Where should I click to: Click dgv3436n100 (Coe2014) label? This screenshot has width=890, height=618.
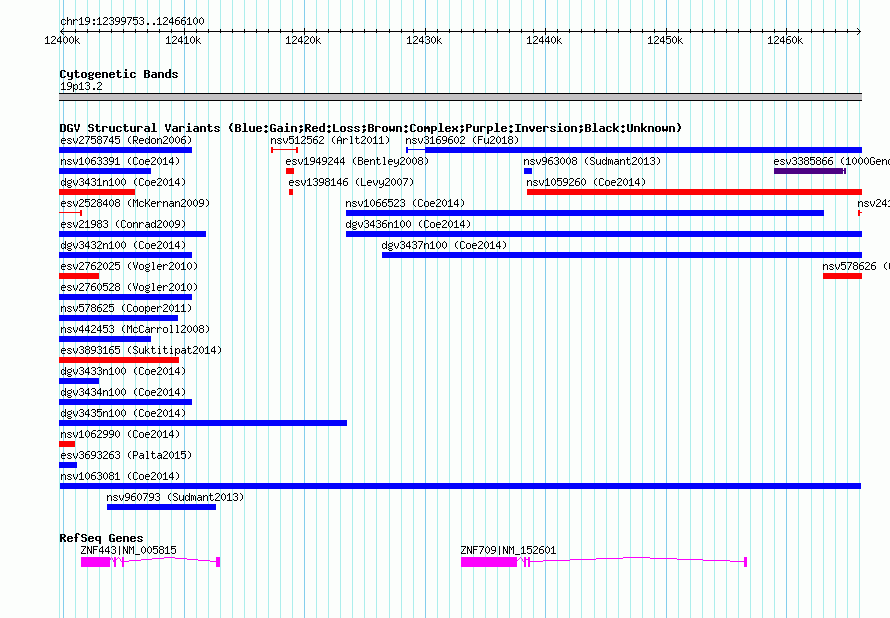click(x=408, y=224)
